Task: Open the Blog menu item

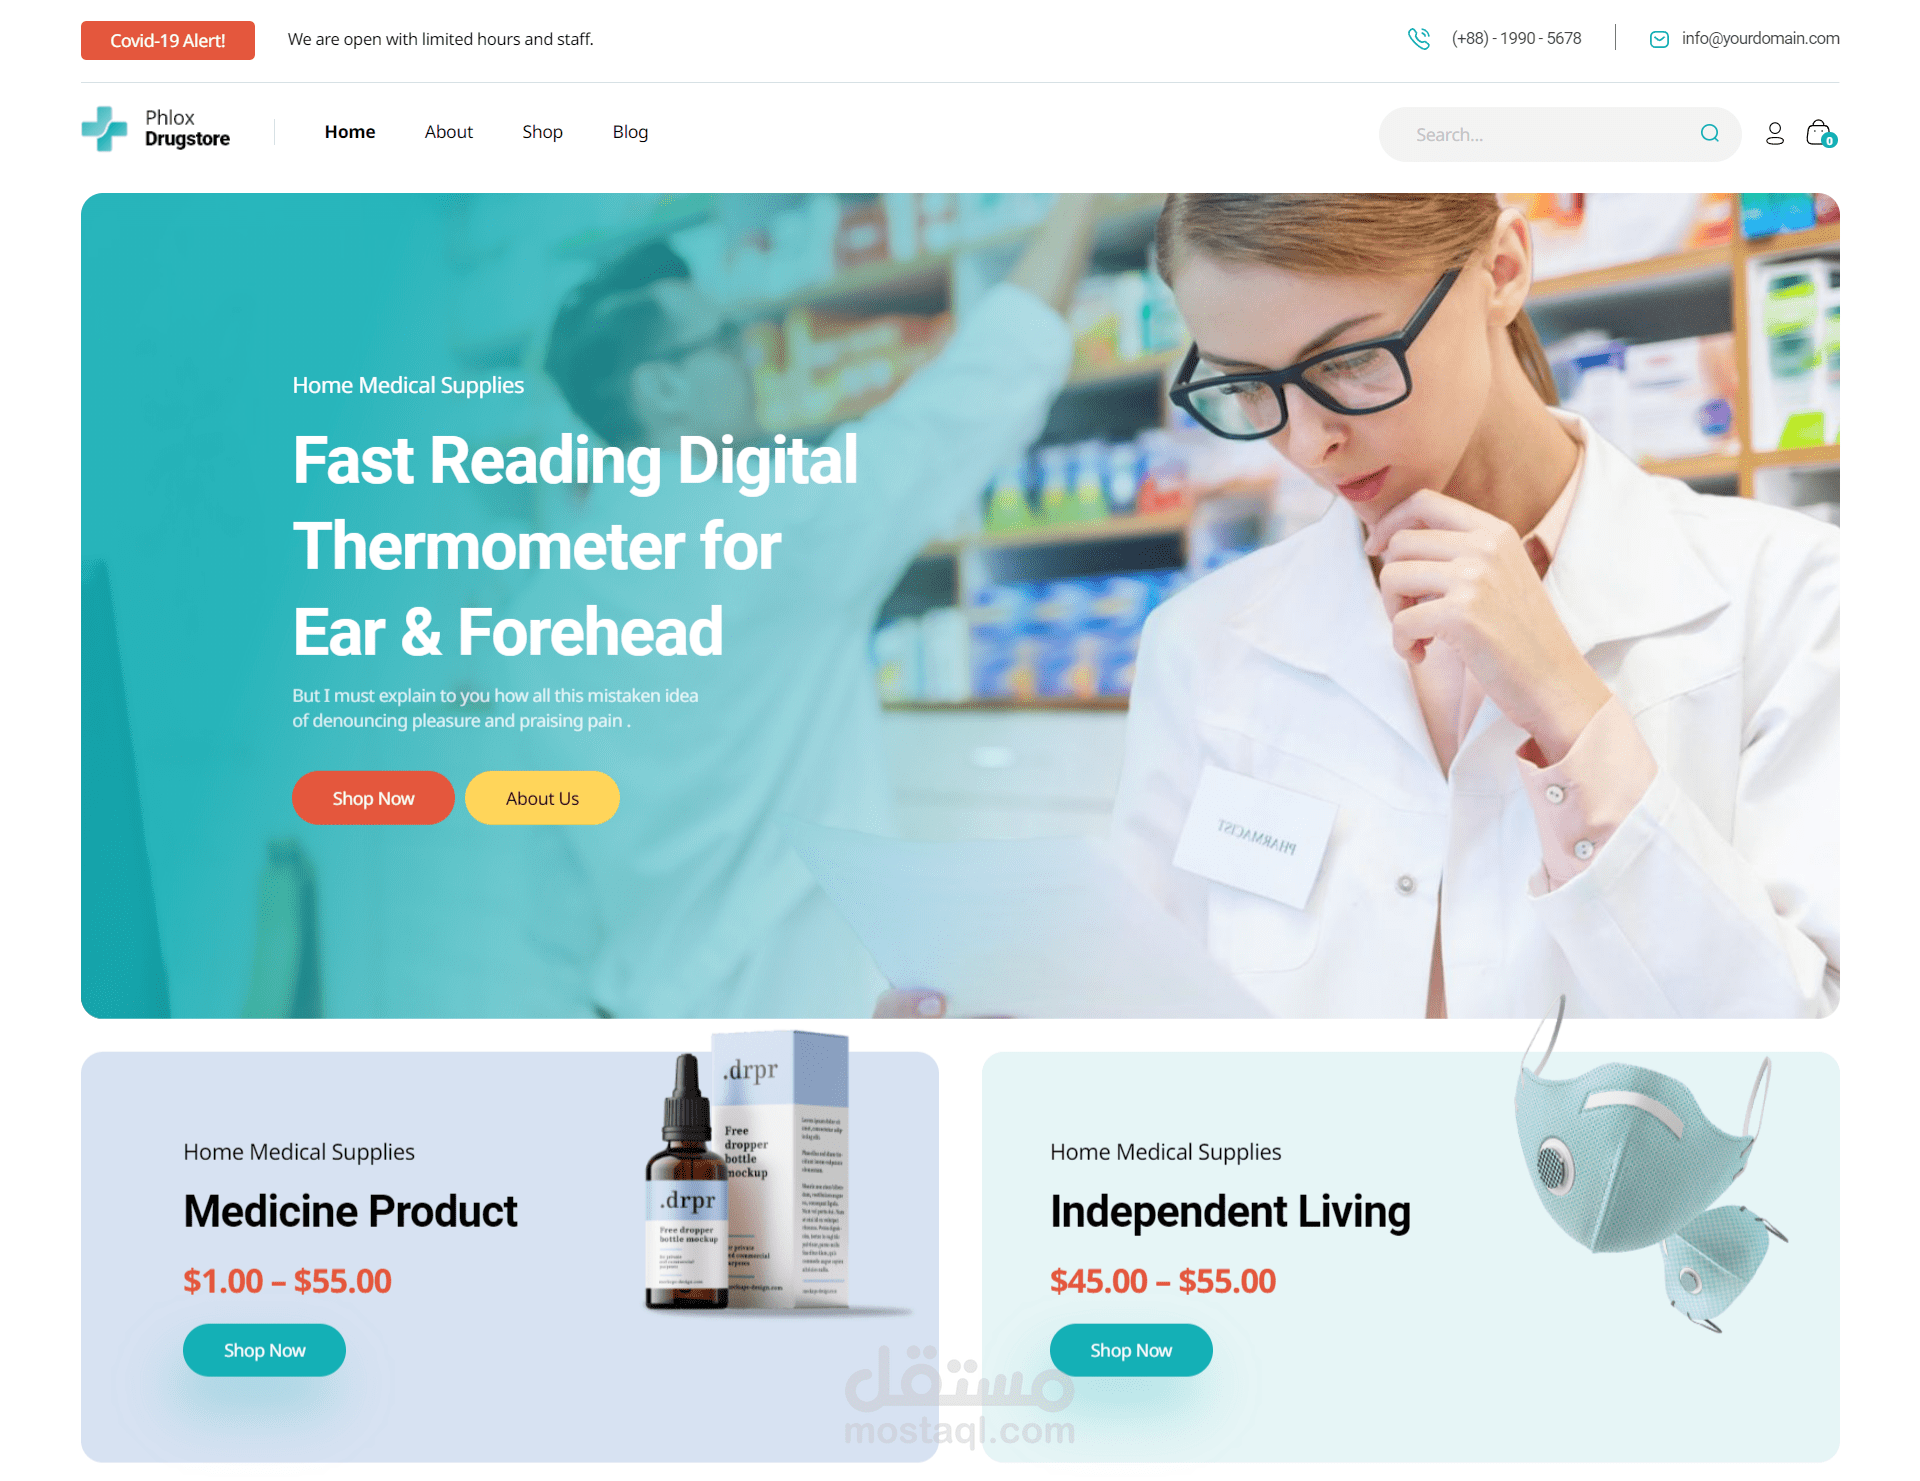Action: [x=630, y=132]
